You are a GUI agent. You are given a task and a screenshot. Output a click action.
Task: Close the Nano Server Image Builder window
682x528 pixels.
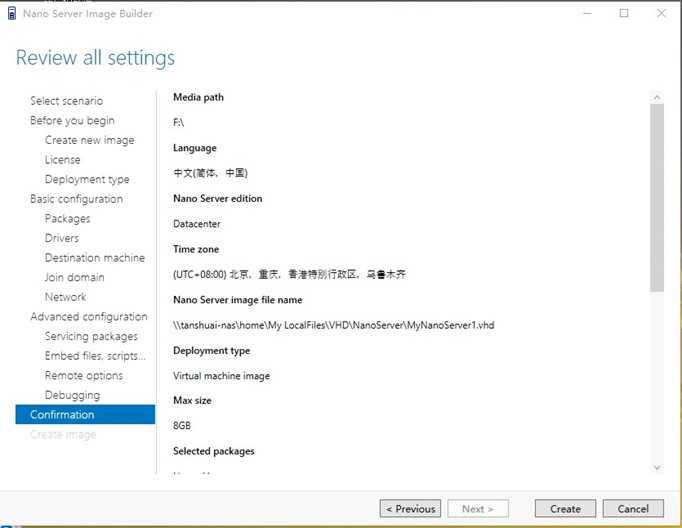pyautogui.click(x=661, y=13)
